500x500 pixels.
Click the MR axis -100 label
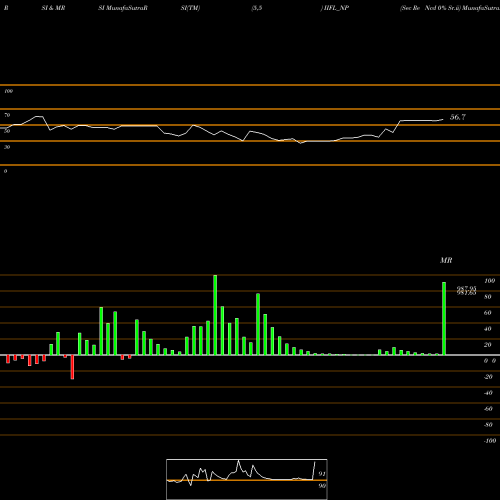tap(489, 441)
